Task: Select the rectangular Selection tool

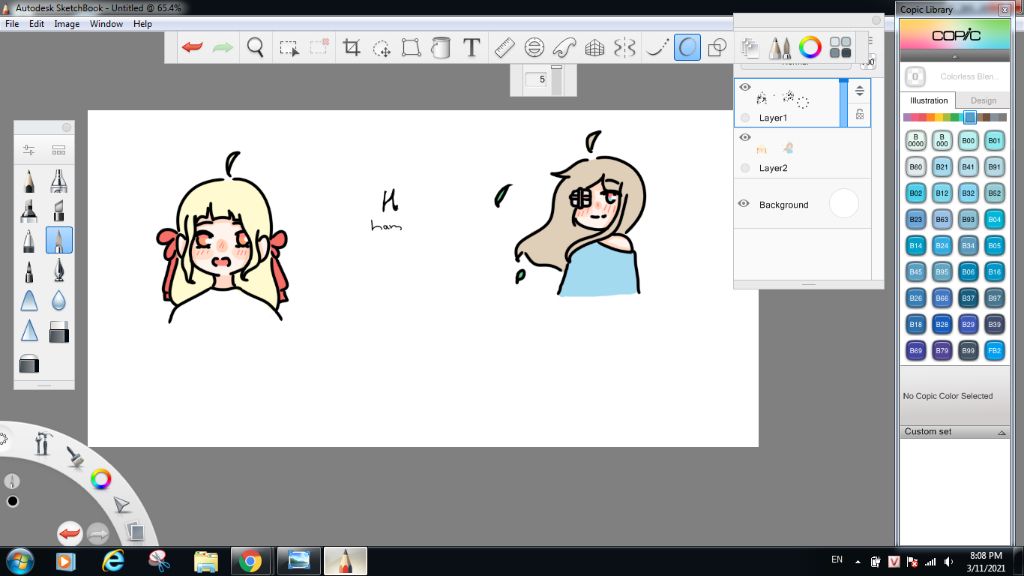Action: coord(289,48)
